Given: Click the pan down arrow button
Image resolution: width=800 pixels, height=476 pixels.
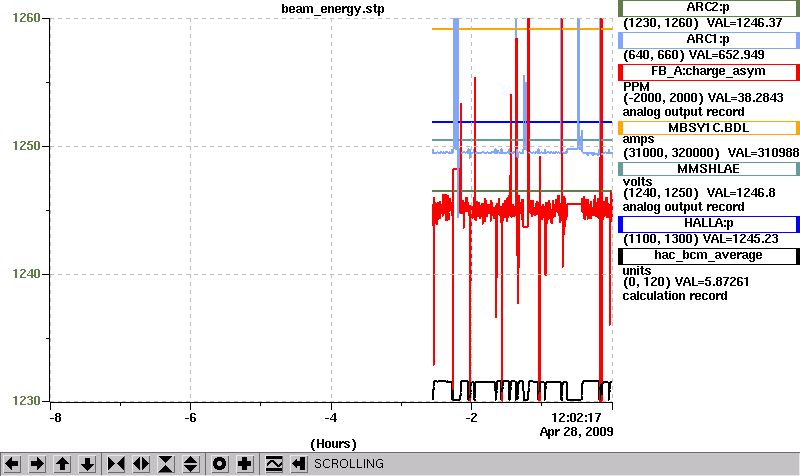Looking at the screenshot, I should tap(87, 464).
